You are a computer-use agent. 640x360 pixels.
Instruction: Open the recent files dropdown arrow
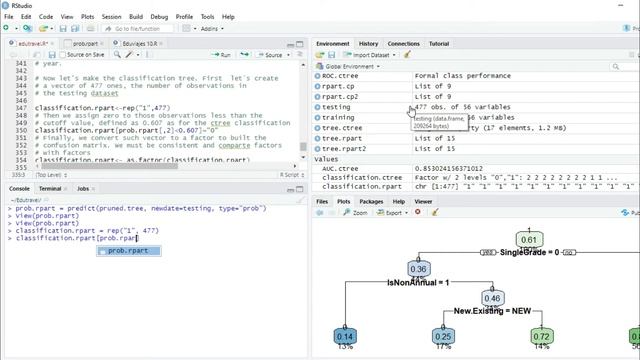click(51, 29)
